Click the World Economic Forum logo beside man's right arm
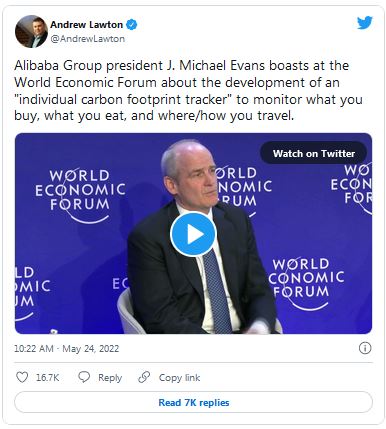This screenshot has width=386, height=429. (x=306, y=284)
